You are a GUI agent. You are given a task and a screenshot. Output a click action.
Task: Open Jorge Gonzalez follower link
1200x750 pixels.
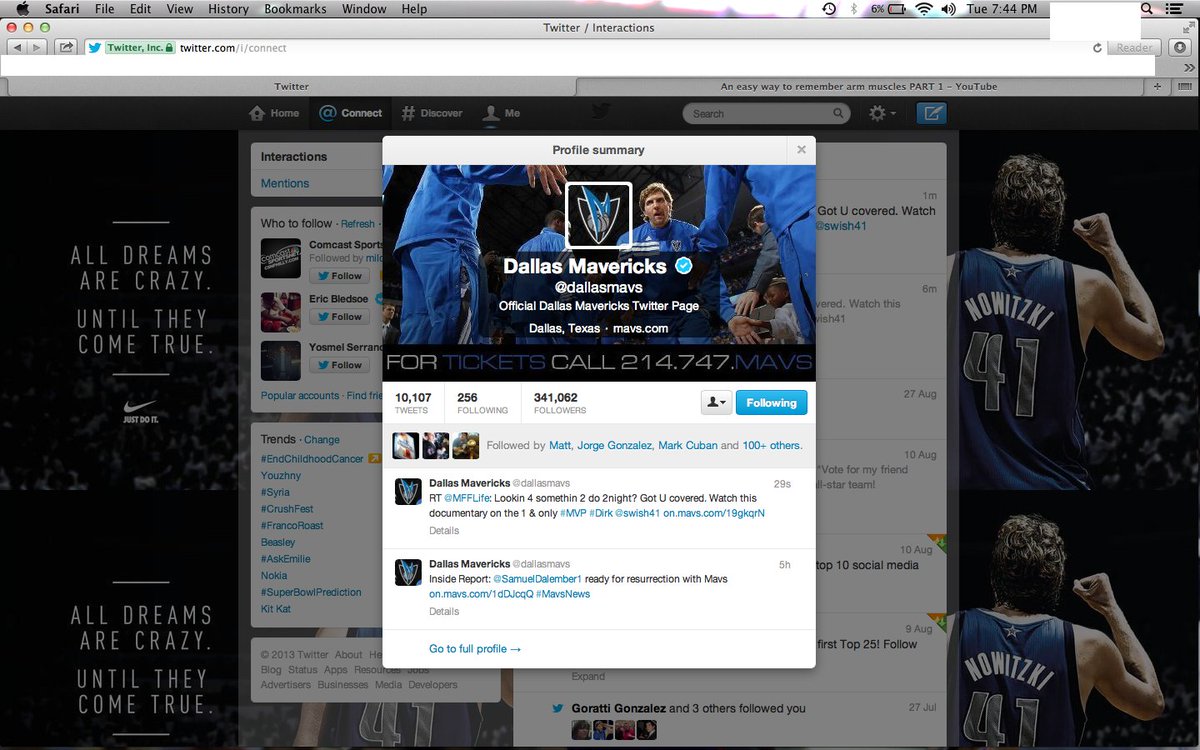click(614, 445)
